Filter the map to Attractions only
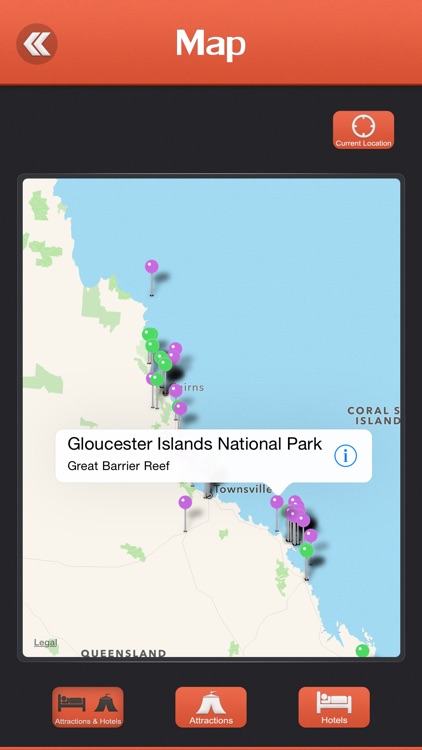Screen dimensions: 422x750 pyautogui.click(x=211, y=707)
